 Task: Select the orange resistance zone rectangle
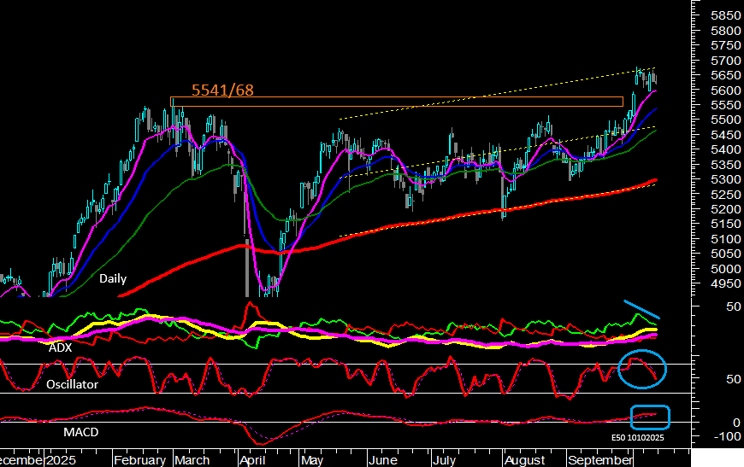[x=396, y=101]
